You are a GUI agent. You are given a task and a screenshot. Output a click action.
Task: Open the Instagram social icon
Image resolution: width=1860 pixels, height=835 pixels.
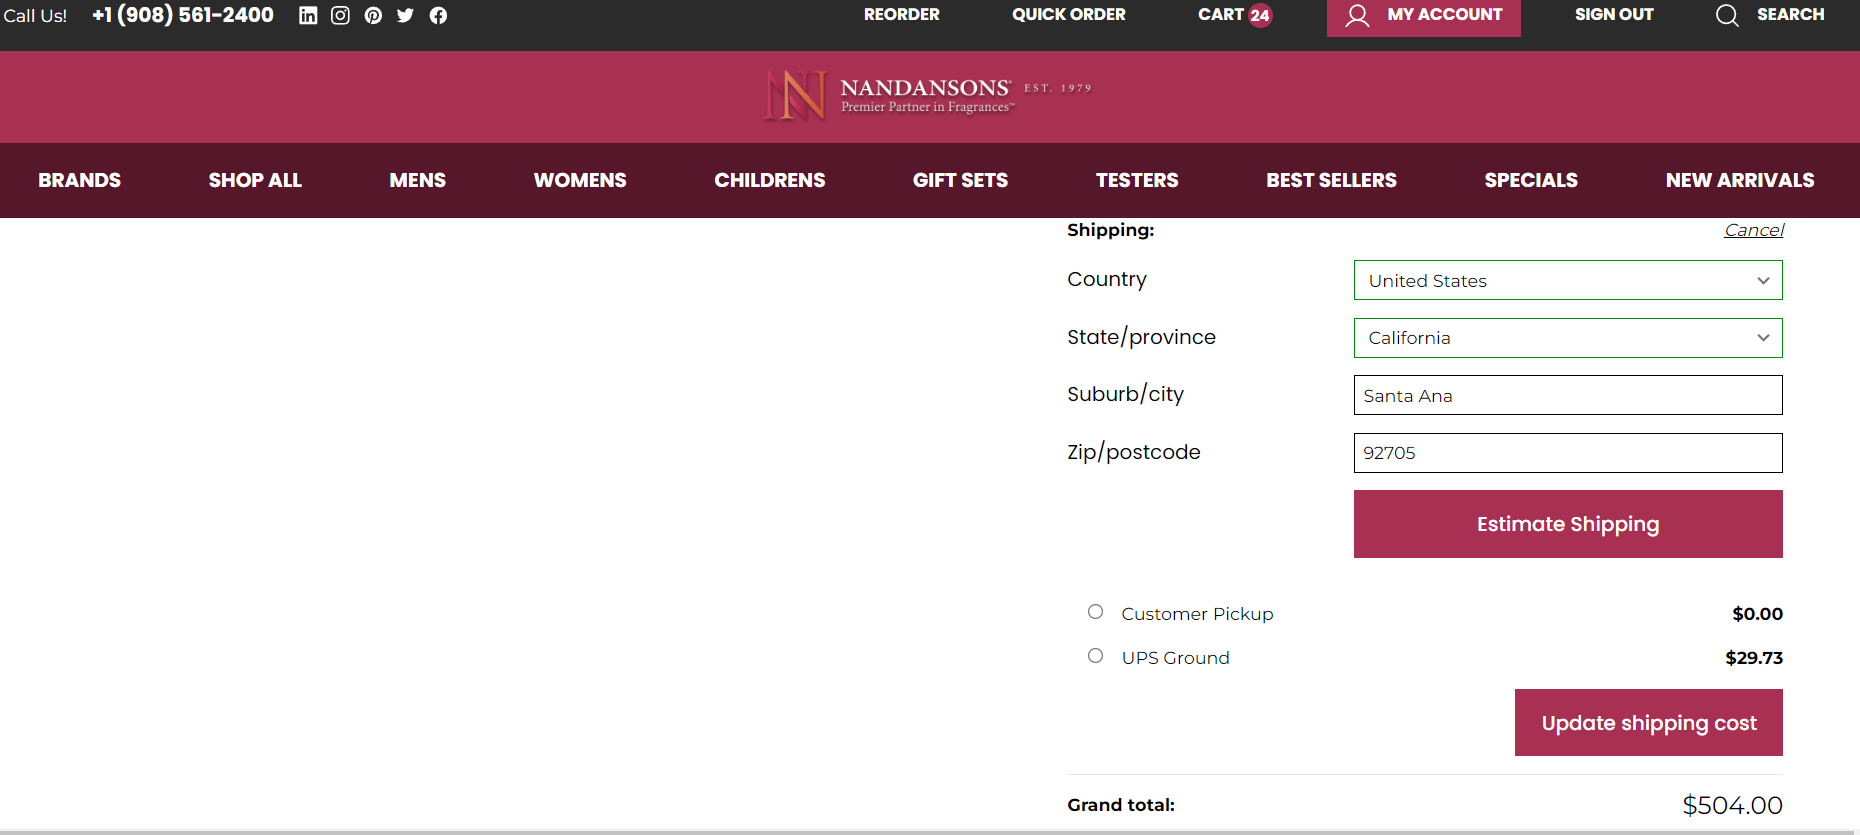pyautogui.click(x=340, y=15)
